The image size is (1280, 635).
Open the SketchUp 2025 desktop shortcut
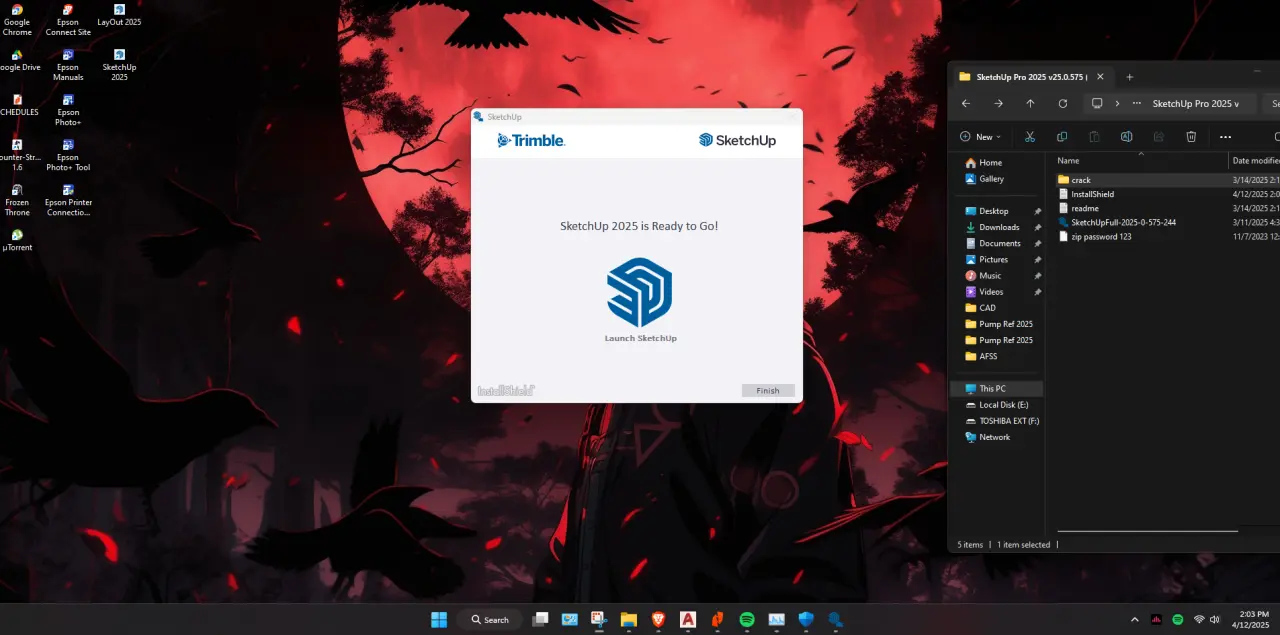click(x=119, y=65)
